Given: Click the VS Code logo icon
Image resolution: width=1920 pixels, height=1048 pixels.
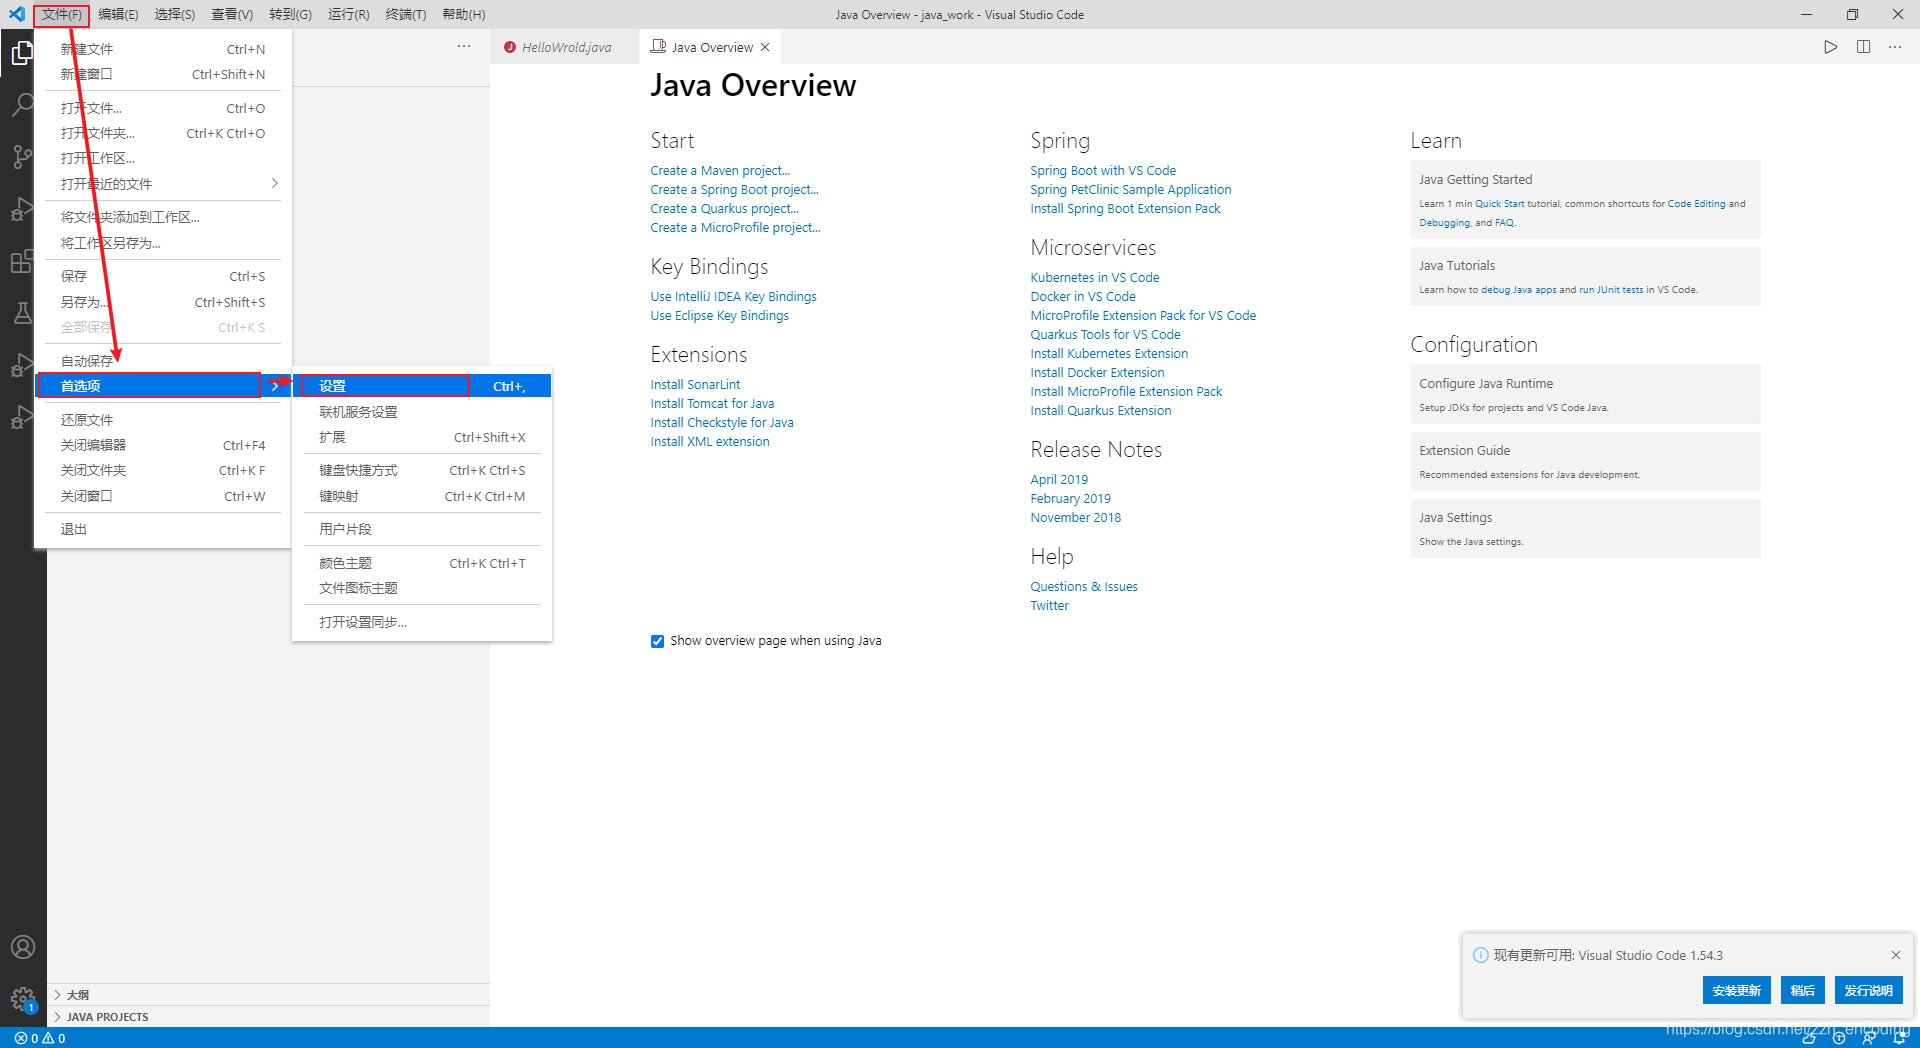Looking at the screenshot, I should point(16,14).
